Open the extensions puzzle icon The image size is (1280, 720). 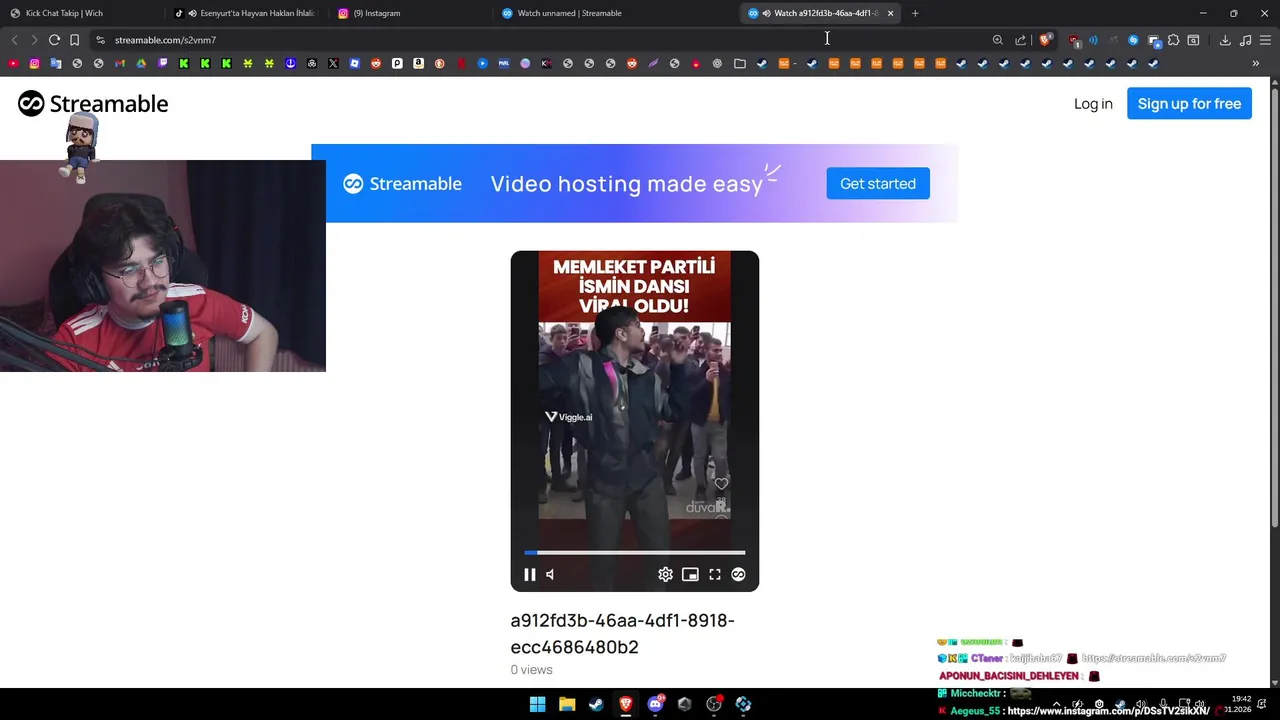(1173, 40)
